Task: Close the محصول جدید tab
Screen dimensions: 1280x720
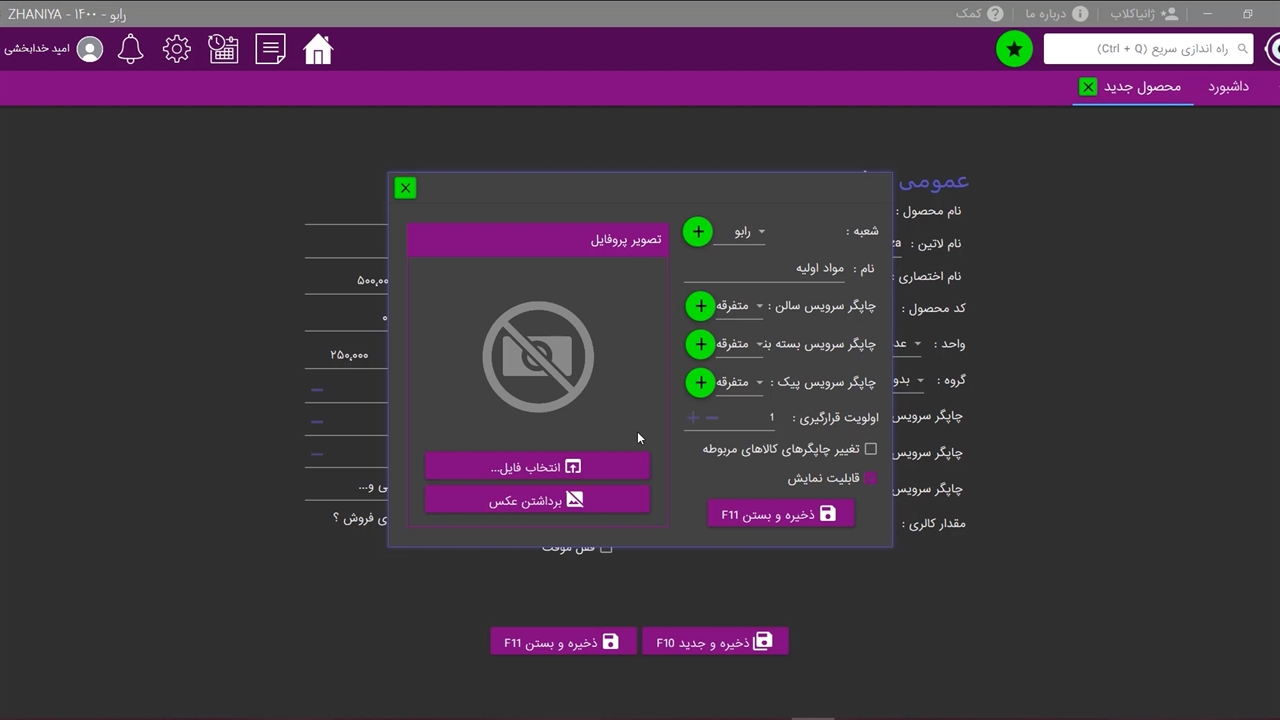Action: (x=1088, y=87)
